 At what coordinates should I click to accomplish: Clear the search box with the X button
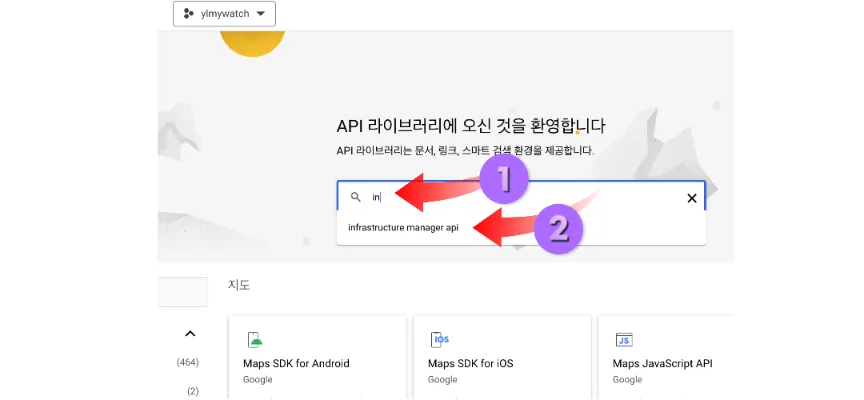pyautogui.click(x=692, y=198)
